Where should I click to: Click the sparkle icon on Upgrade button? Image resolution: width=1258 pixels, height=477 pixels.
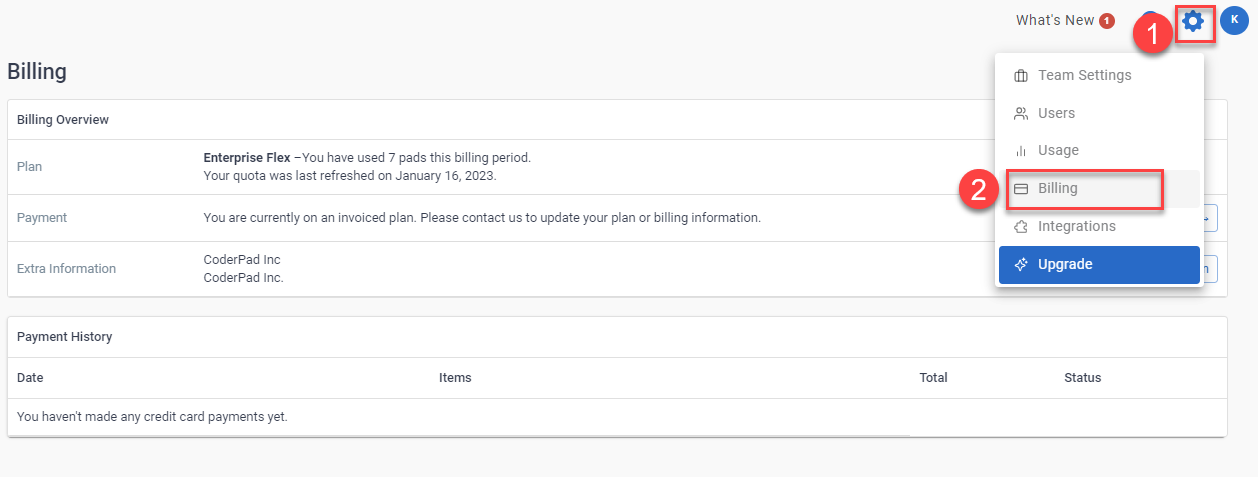(1021, 265)
